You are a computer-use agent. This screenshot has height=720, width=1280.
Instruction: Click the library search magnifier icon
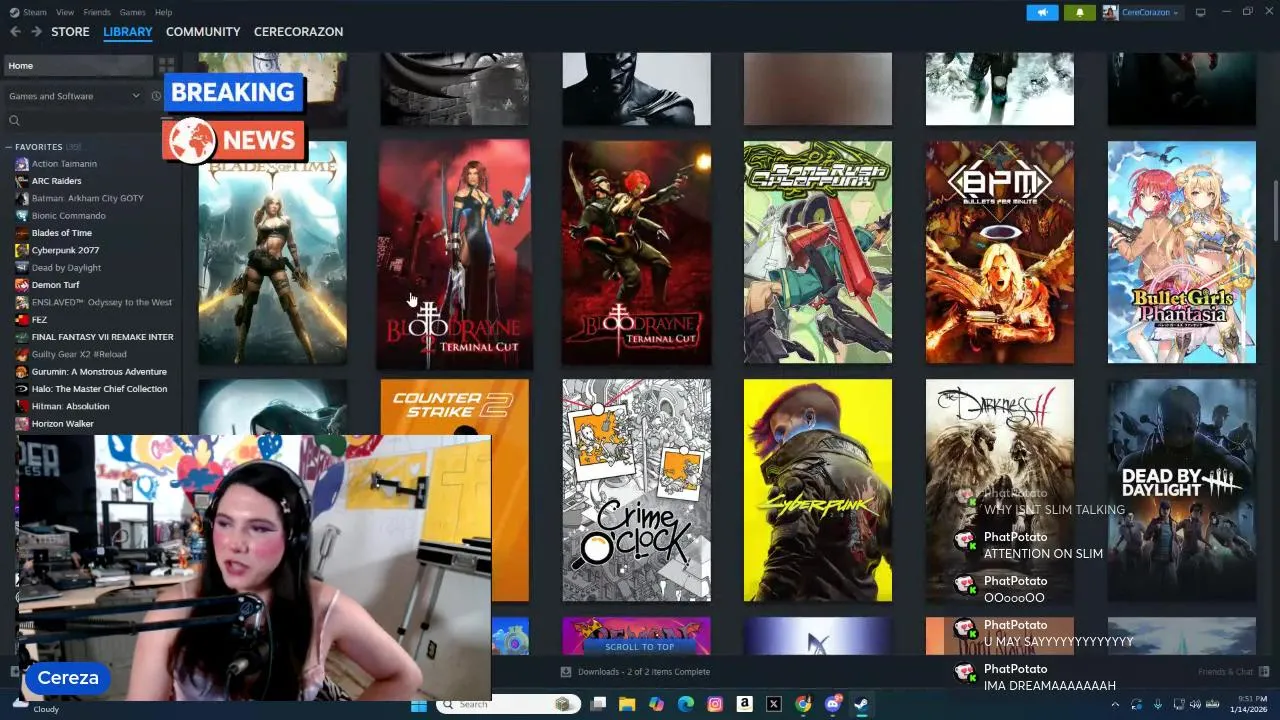14,121
